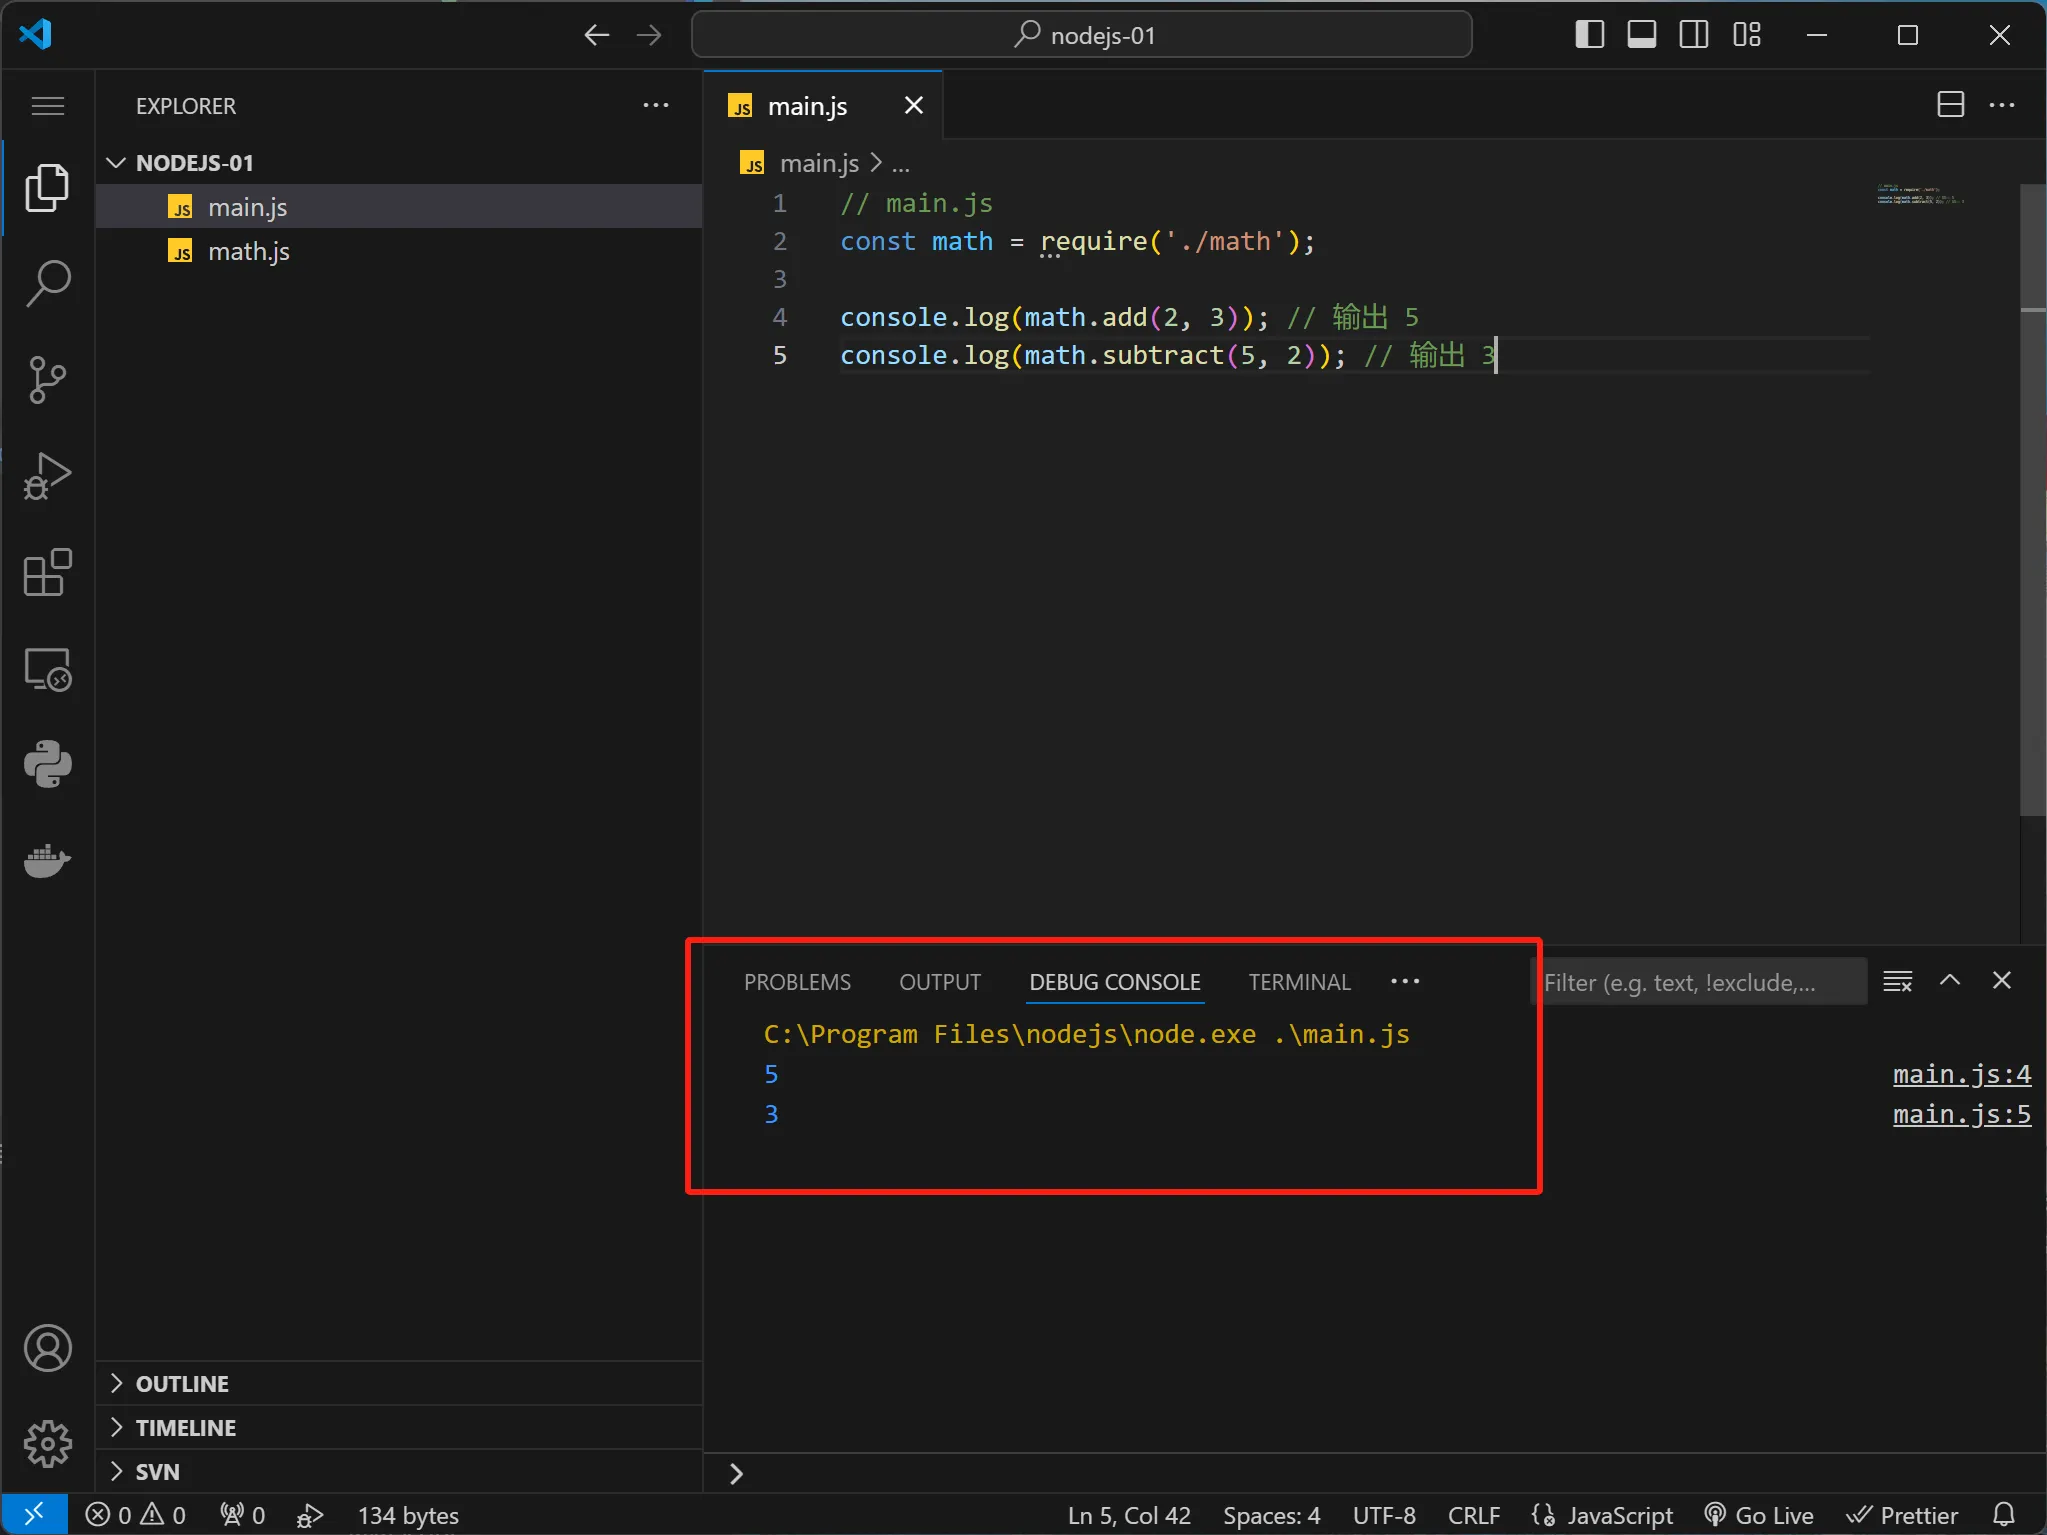Close the main.js editor tab

click(913, 105)
